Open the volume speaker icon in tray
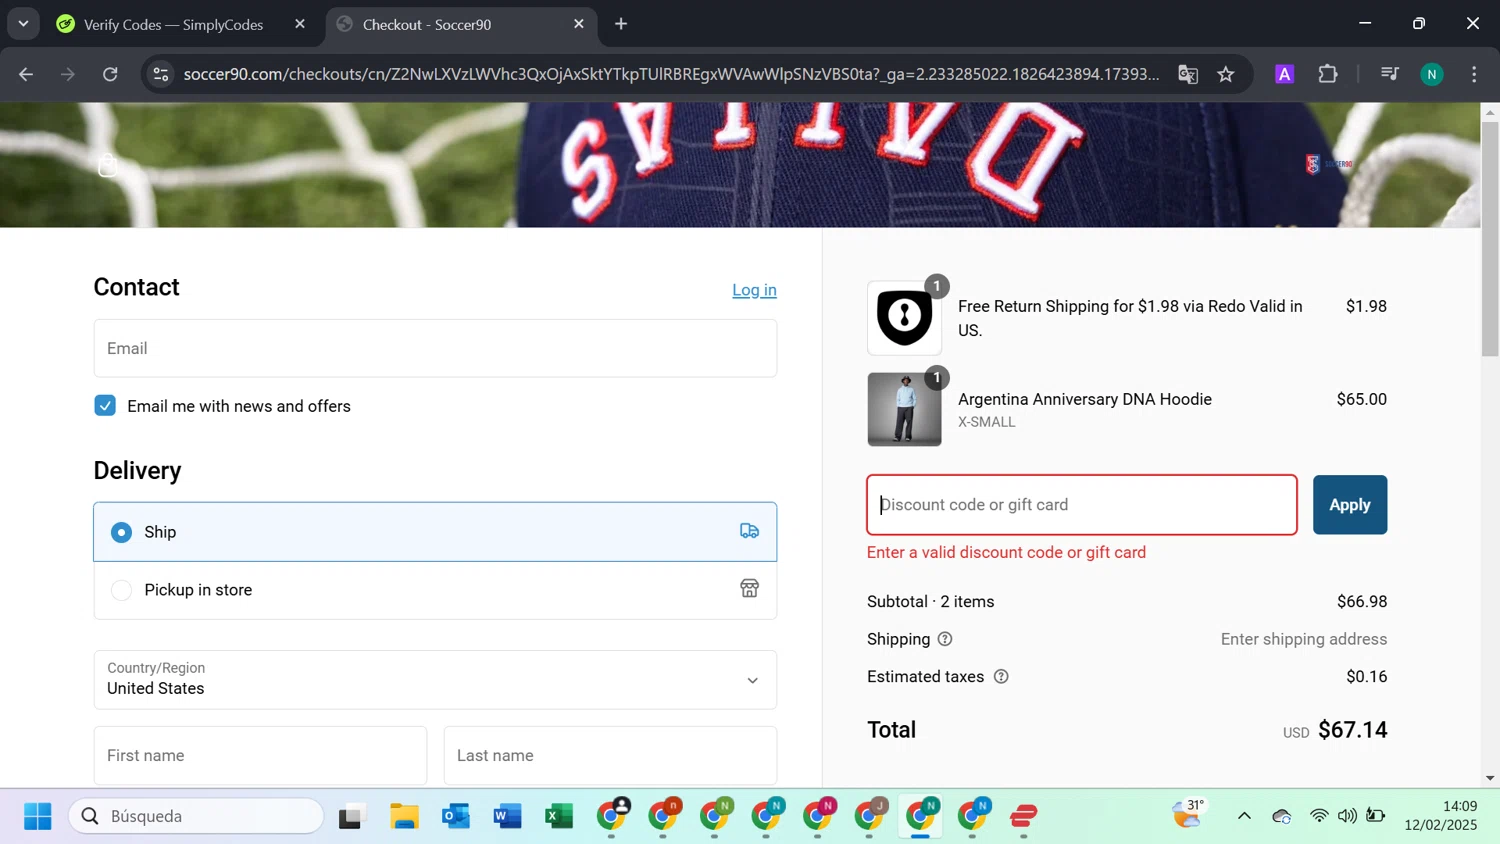This screenshot has width=1500, height=844. pyautogui.click(x=1347, y=816)
